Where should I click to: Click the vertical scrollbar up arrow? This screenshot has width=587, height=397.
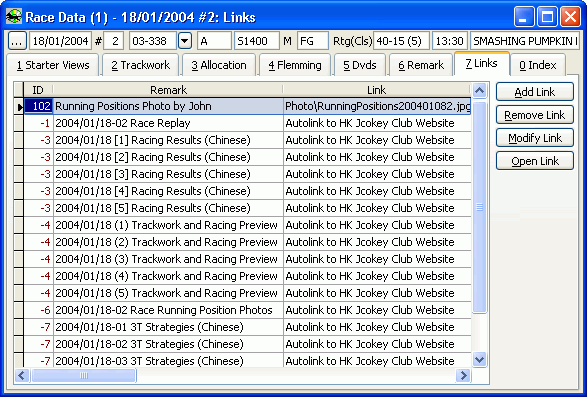pos(479,90)
